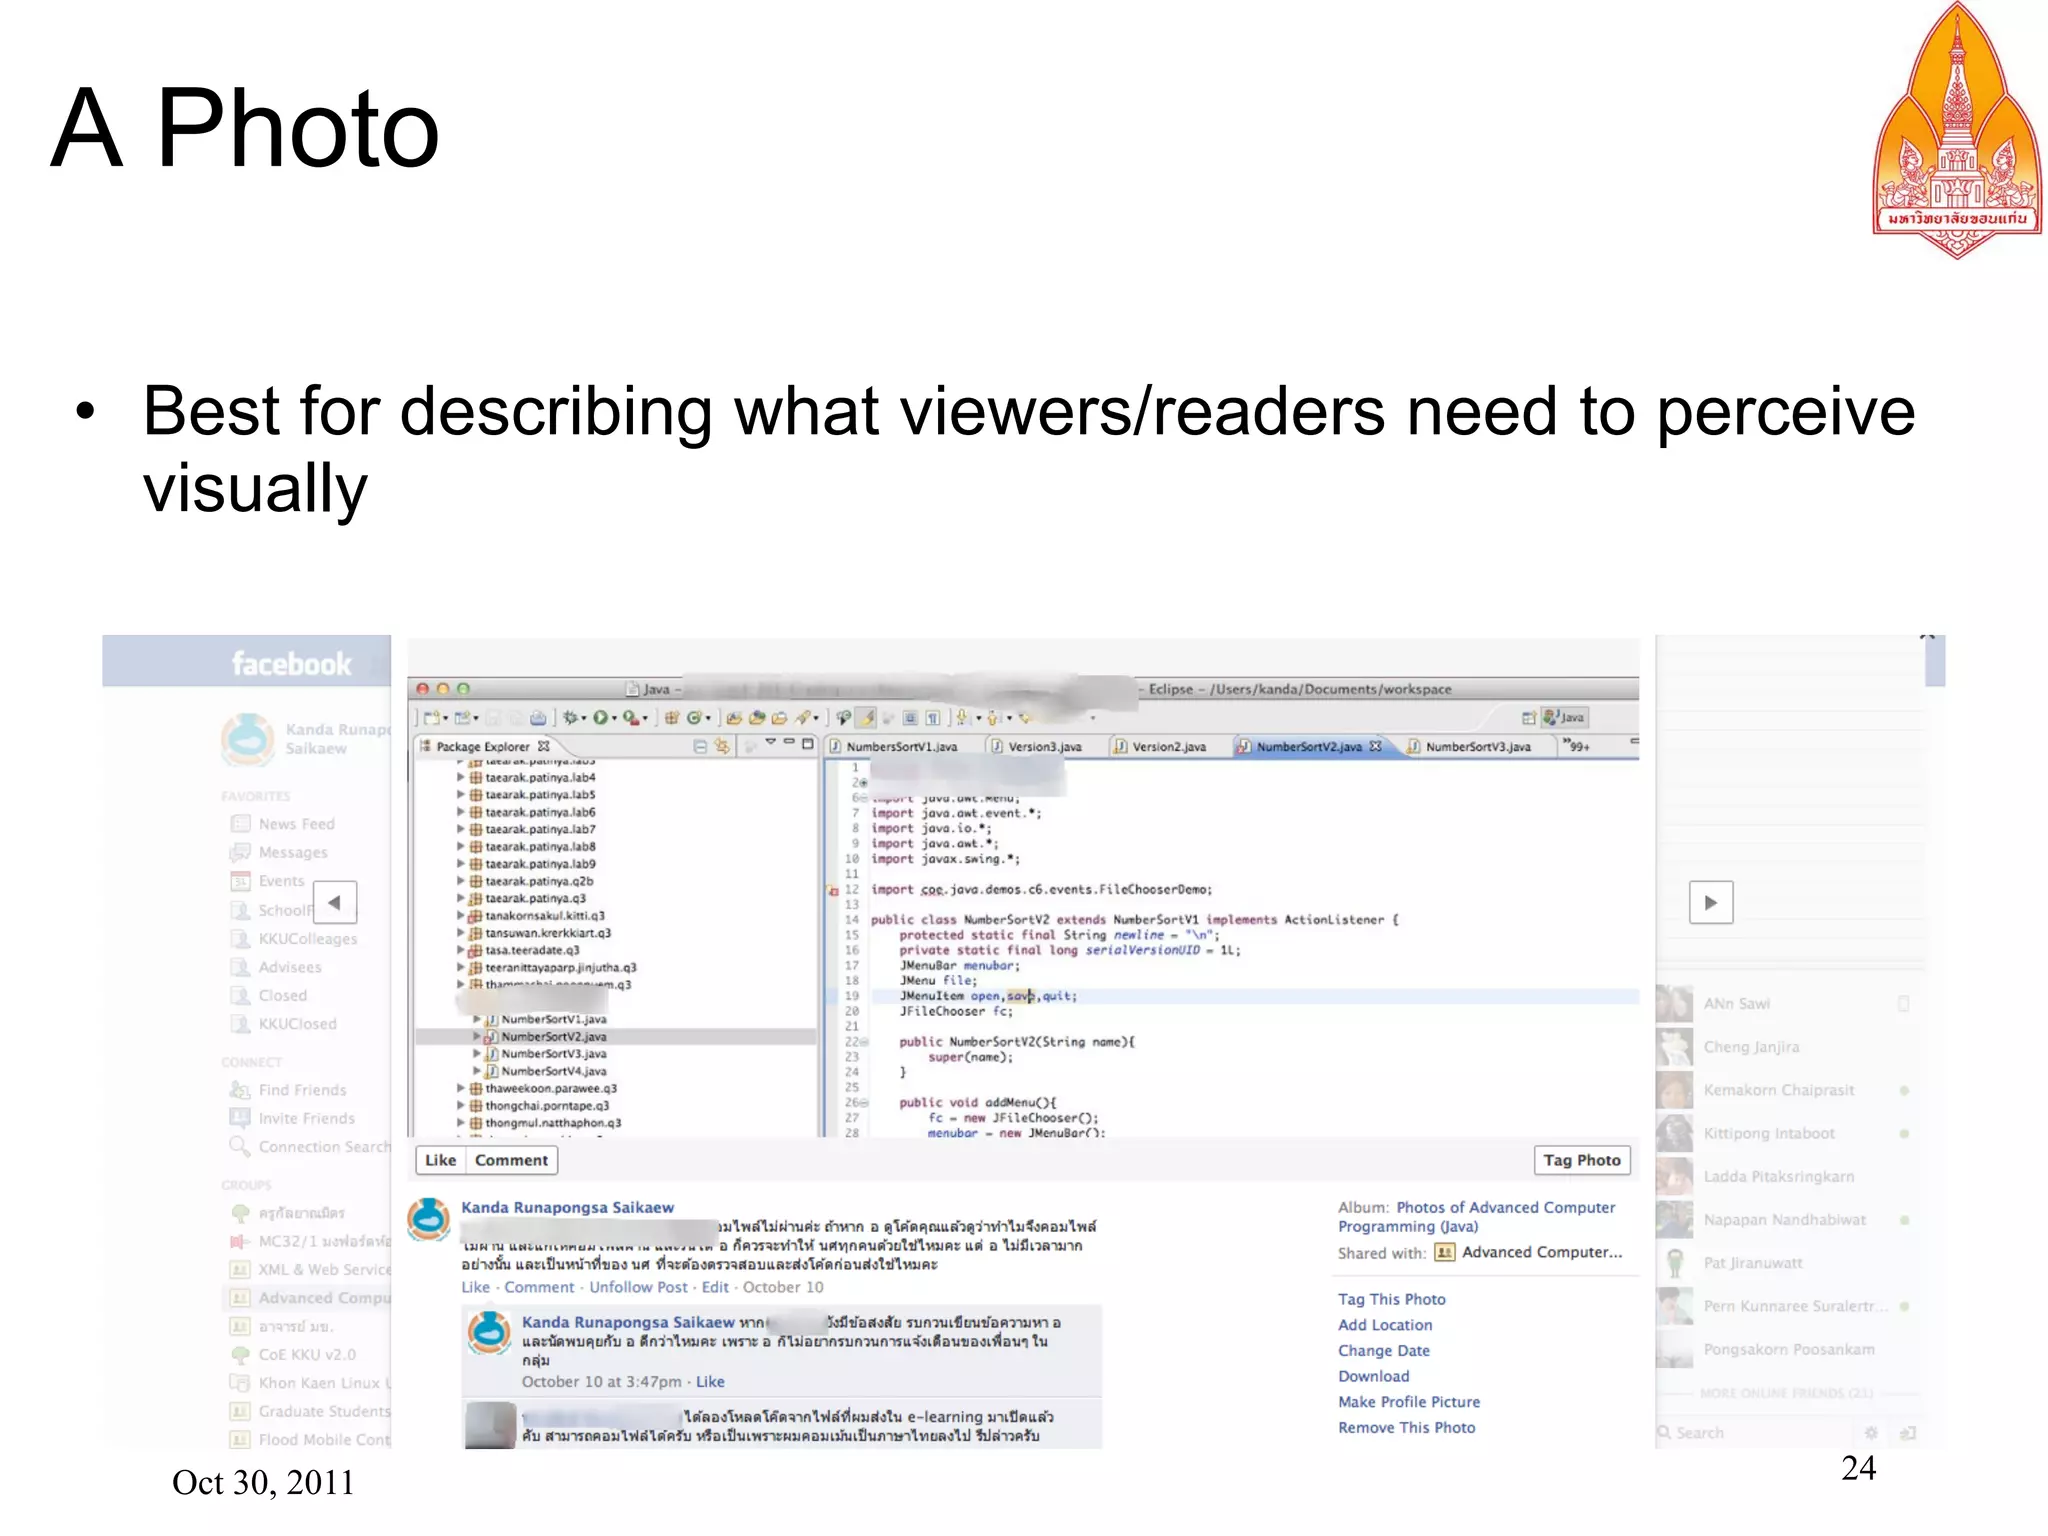Expand the taearak.patinya.lab6 package
Image resolution: width=2048 pixels, height=1536 pixels.
point(461,812)
